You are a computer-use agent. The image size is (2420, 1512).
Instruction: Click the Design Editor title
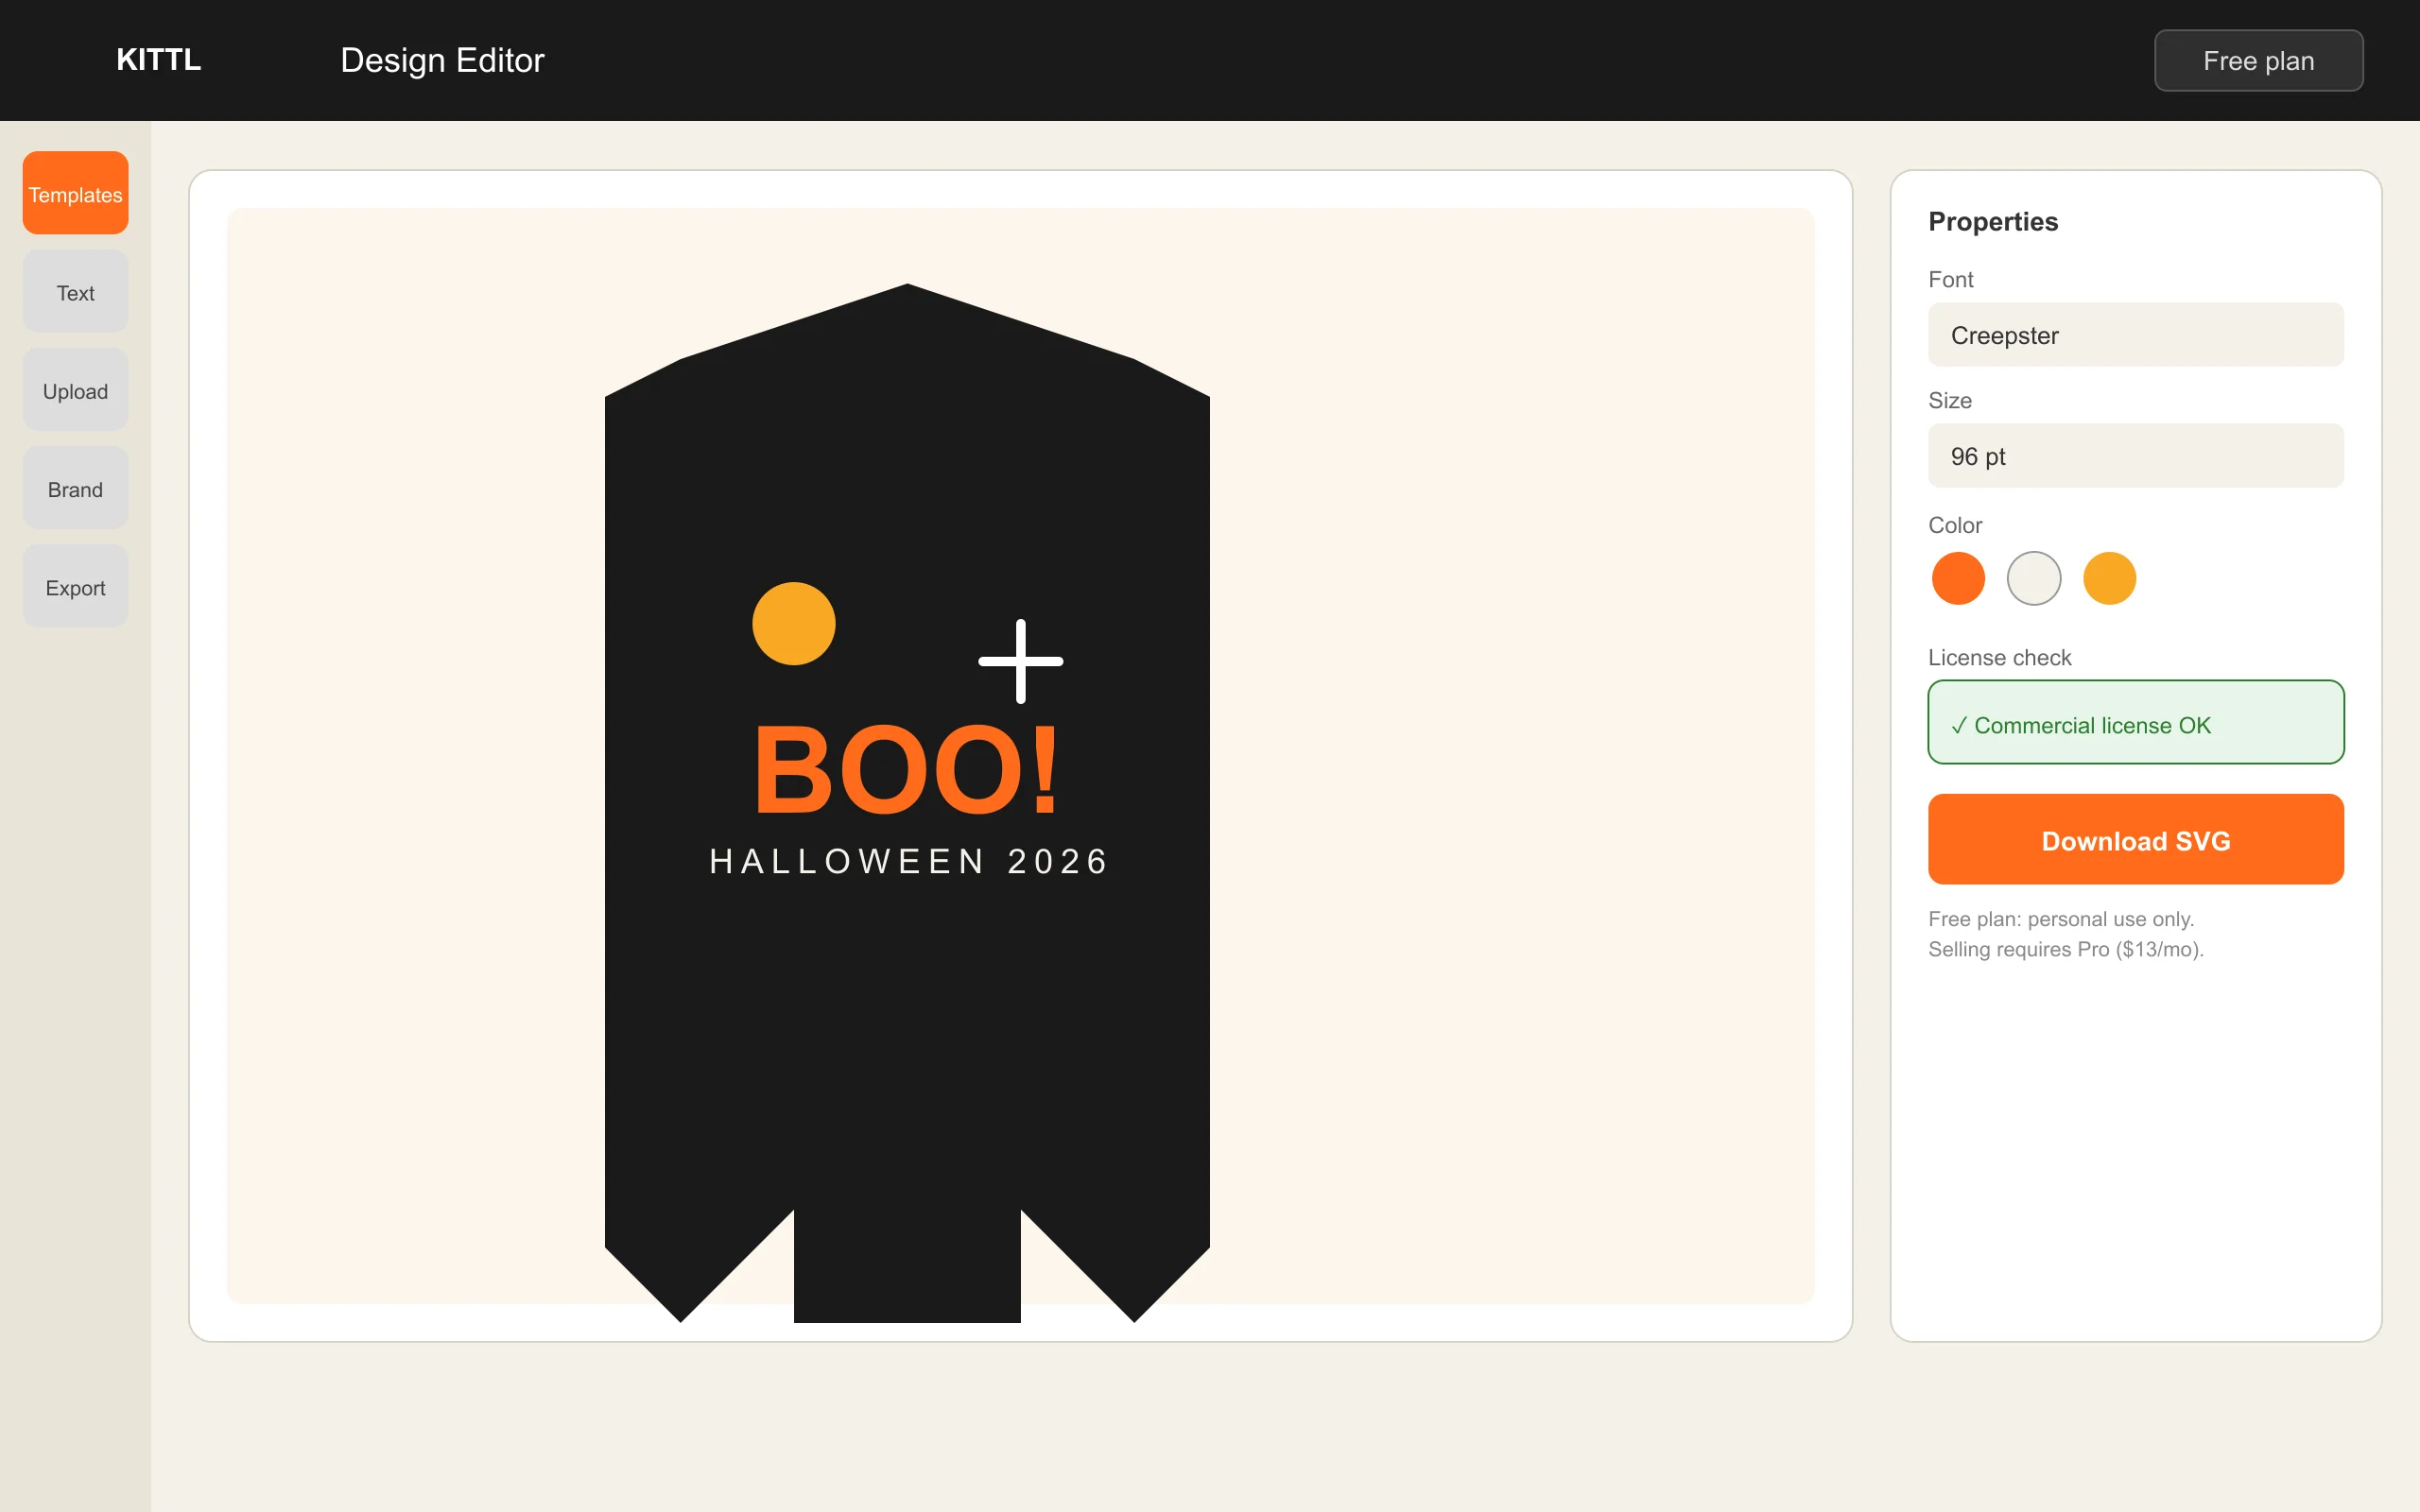click(442, 60)
